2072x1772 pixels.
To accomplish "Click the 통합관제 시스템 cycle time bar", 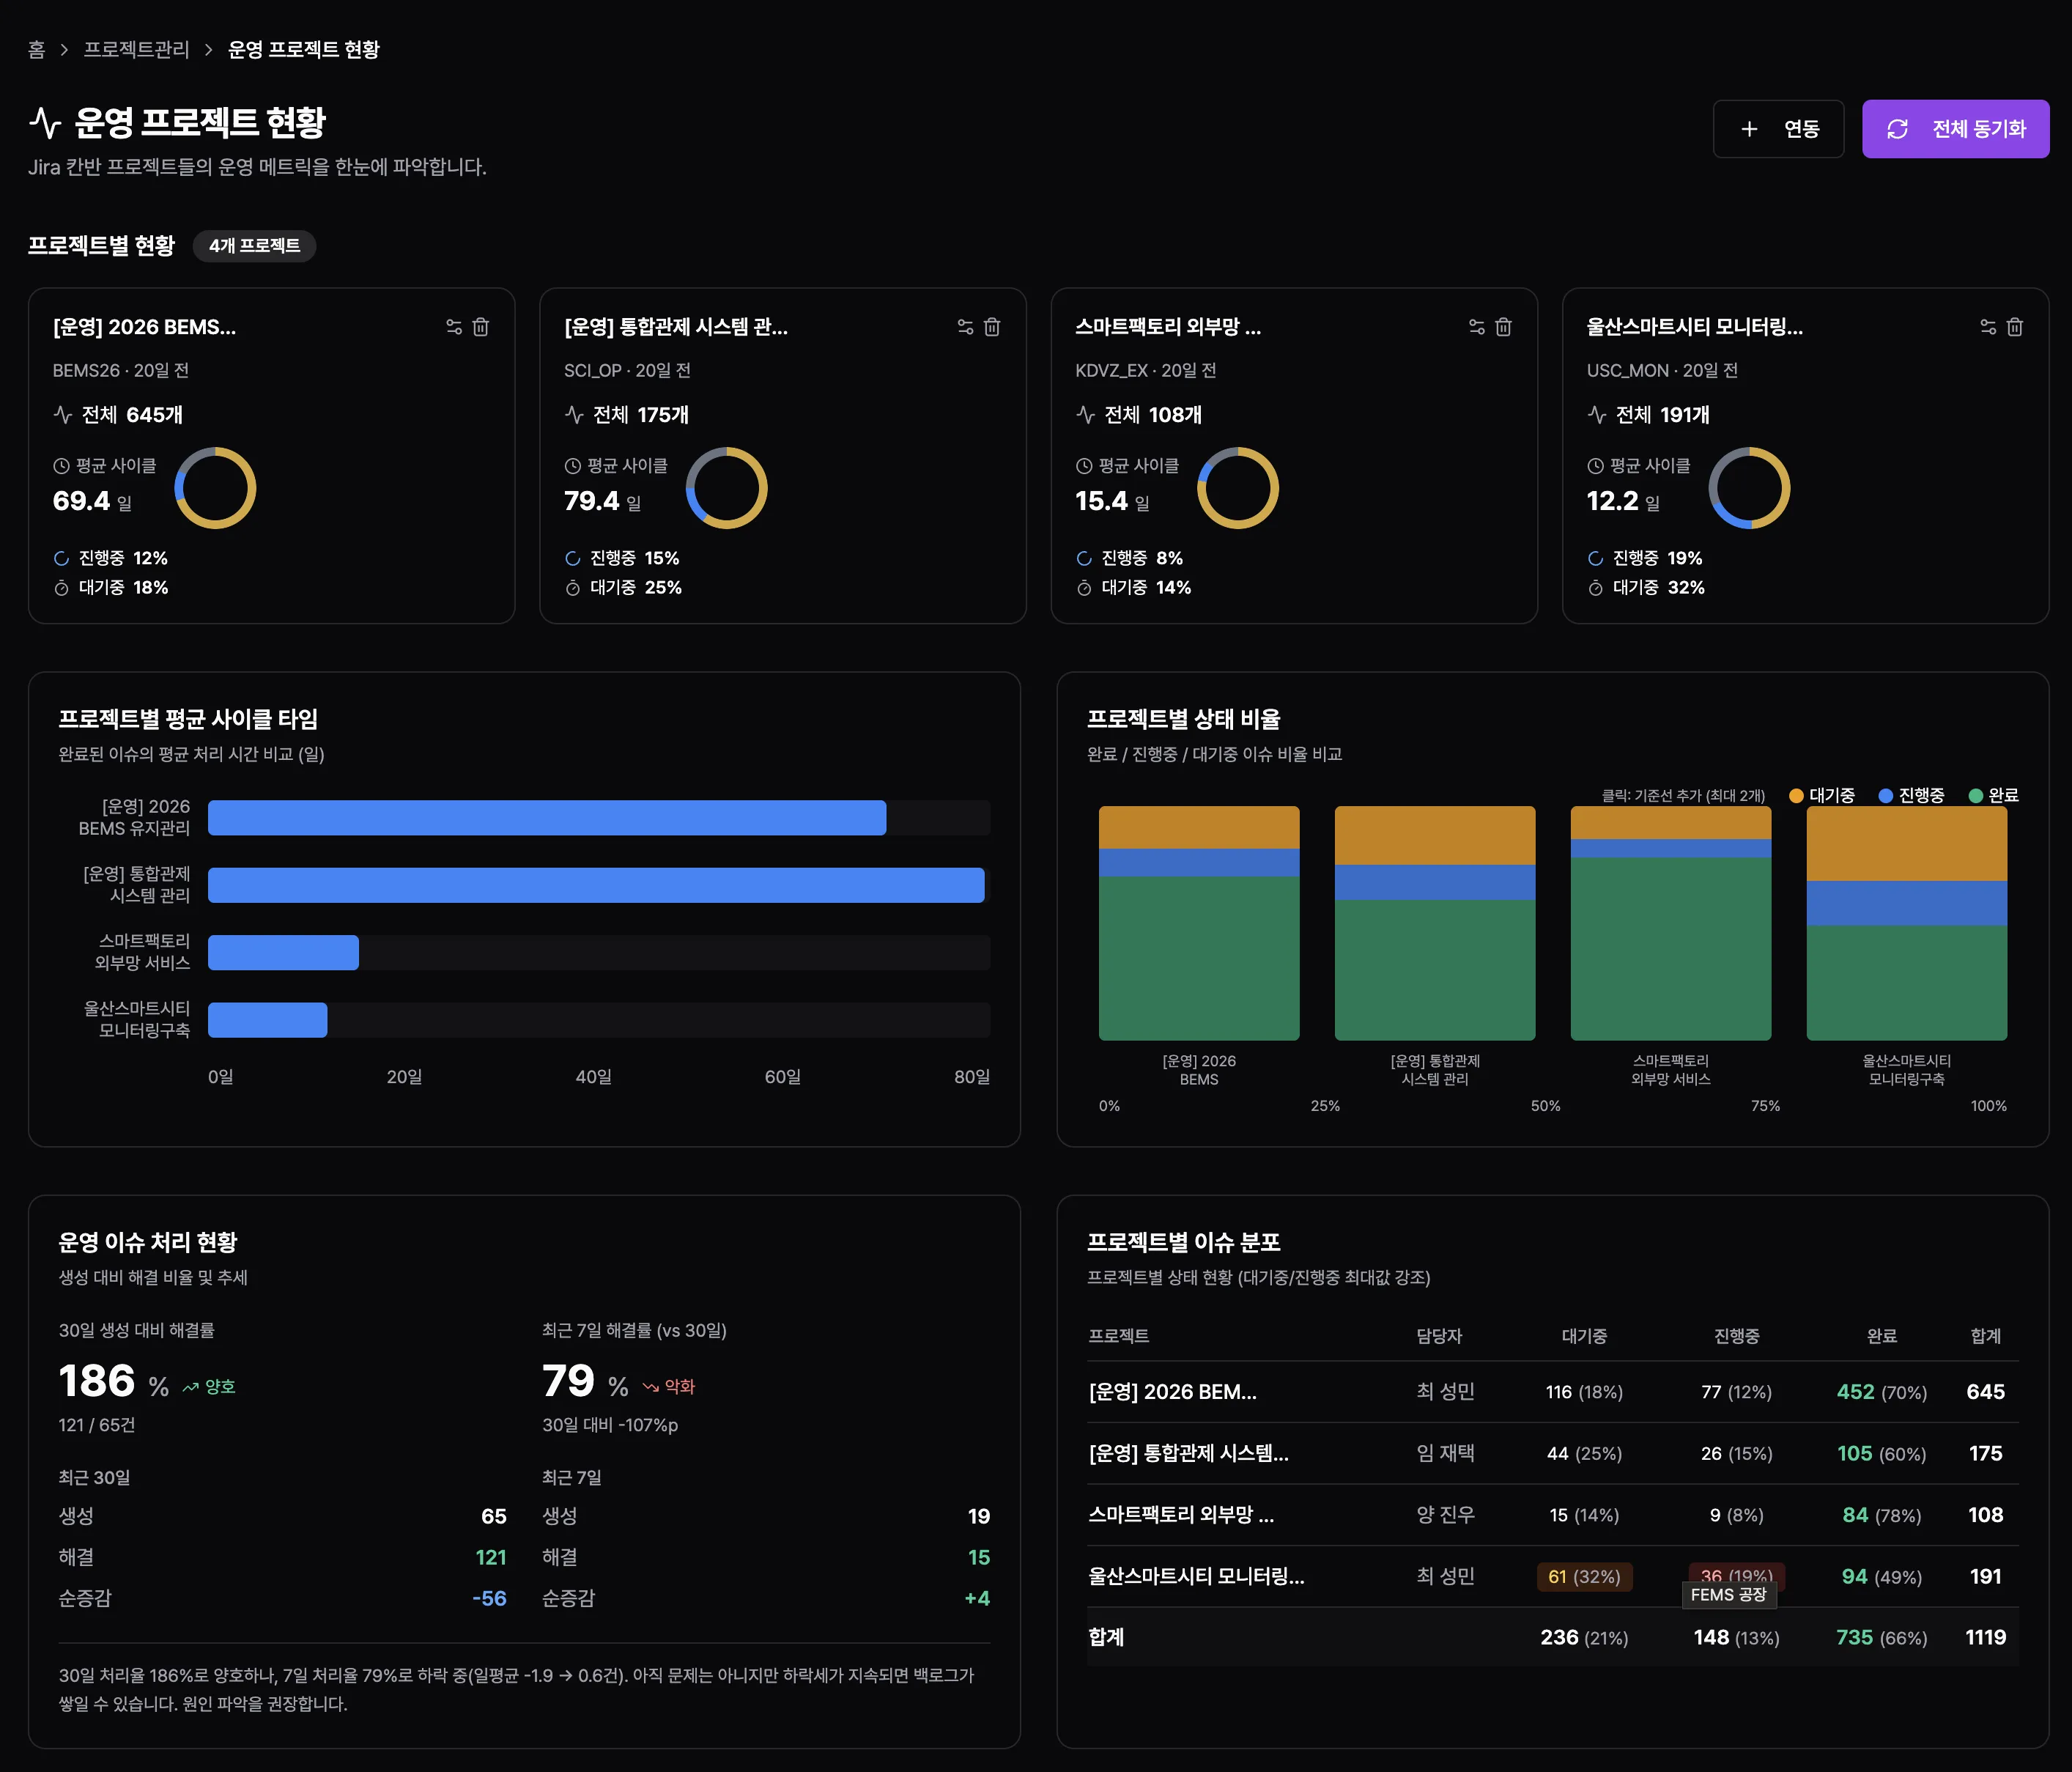I will [x=596, y=885].
